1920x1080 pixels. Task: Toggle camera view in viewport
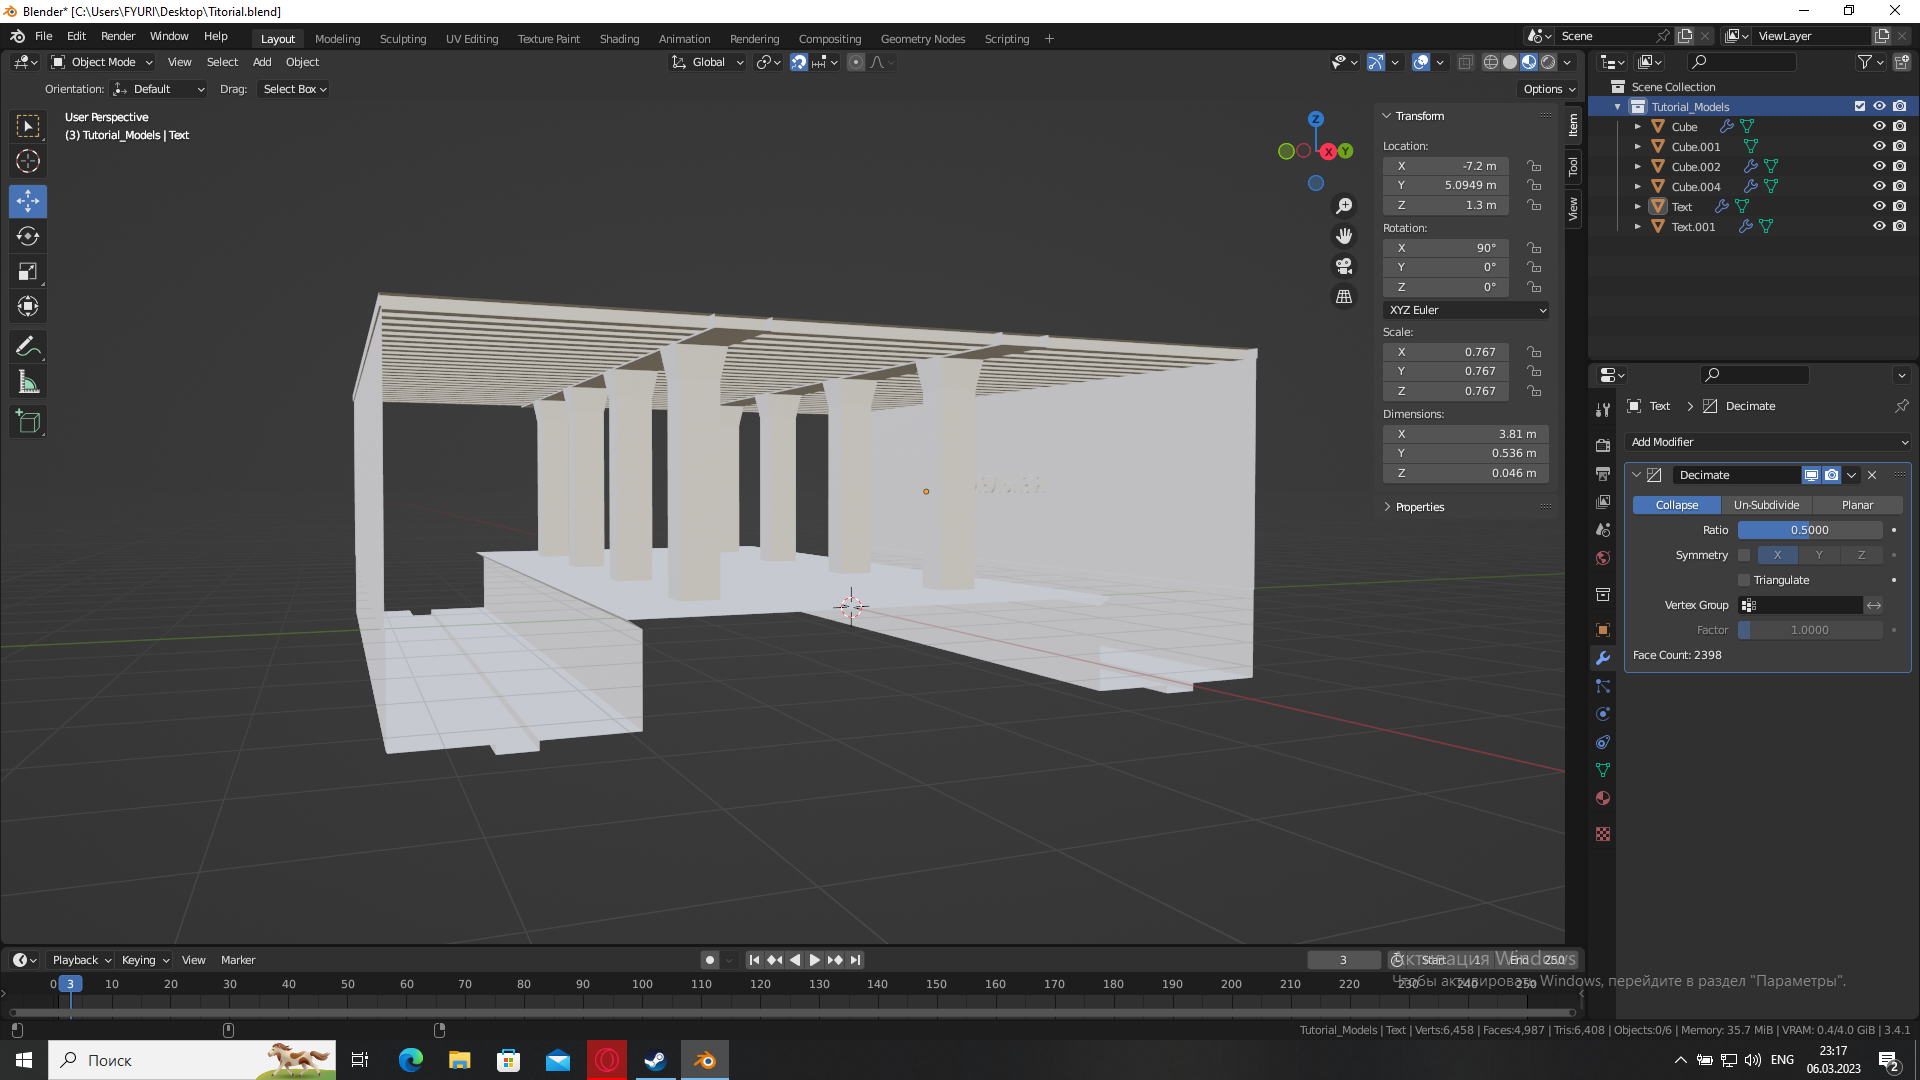[1344, 266]
